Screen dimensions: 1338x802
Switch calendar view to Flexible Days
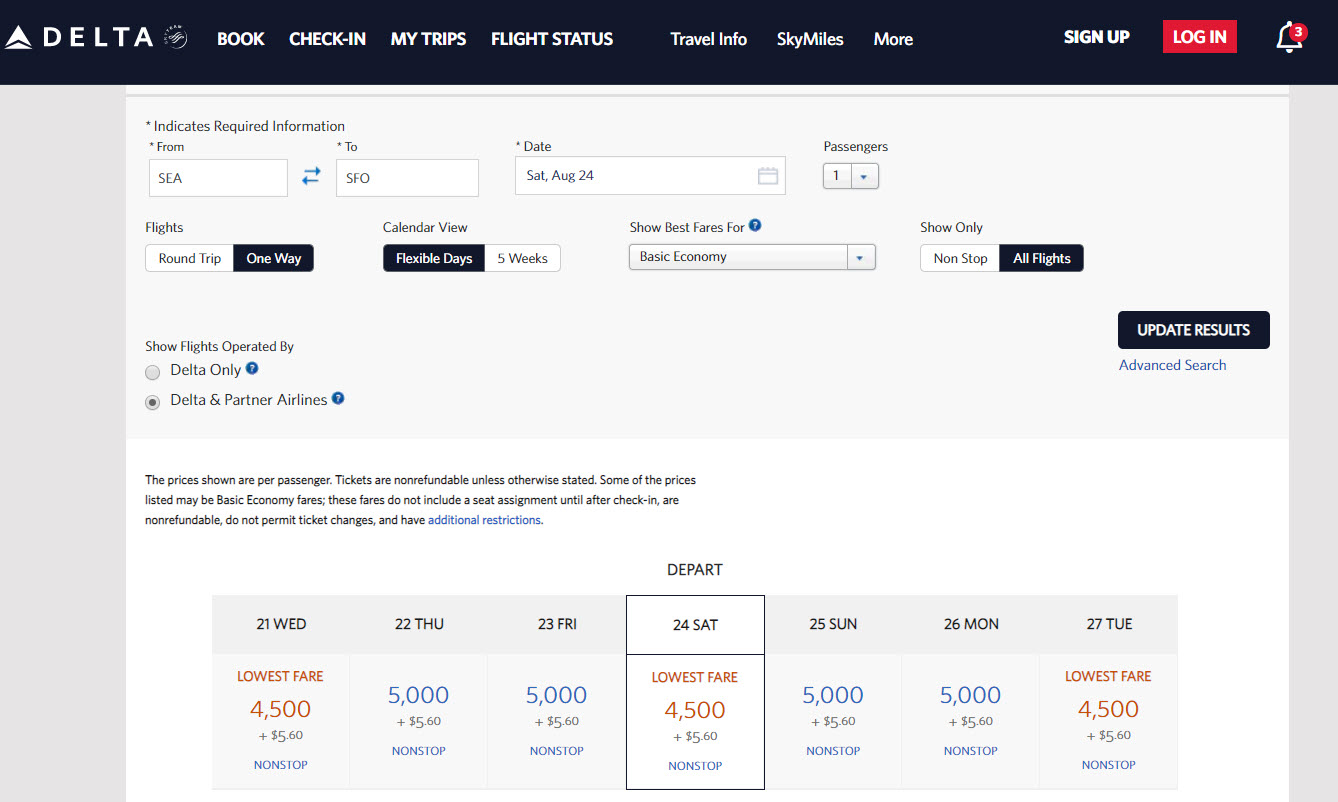pyautogui.click(x=434, y=258)
